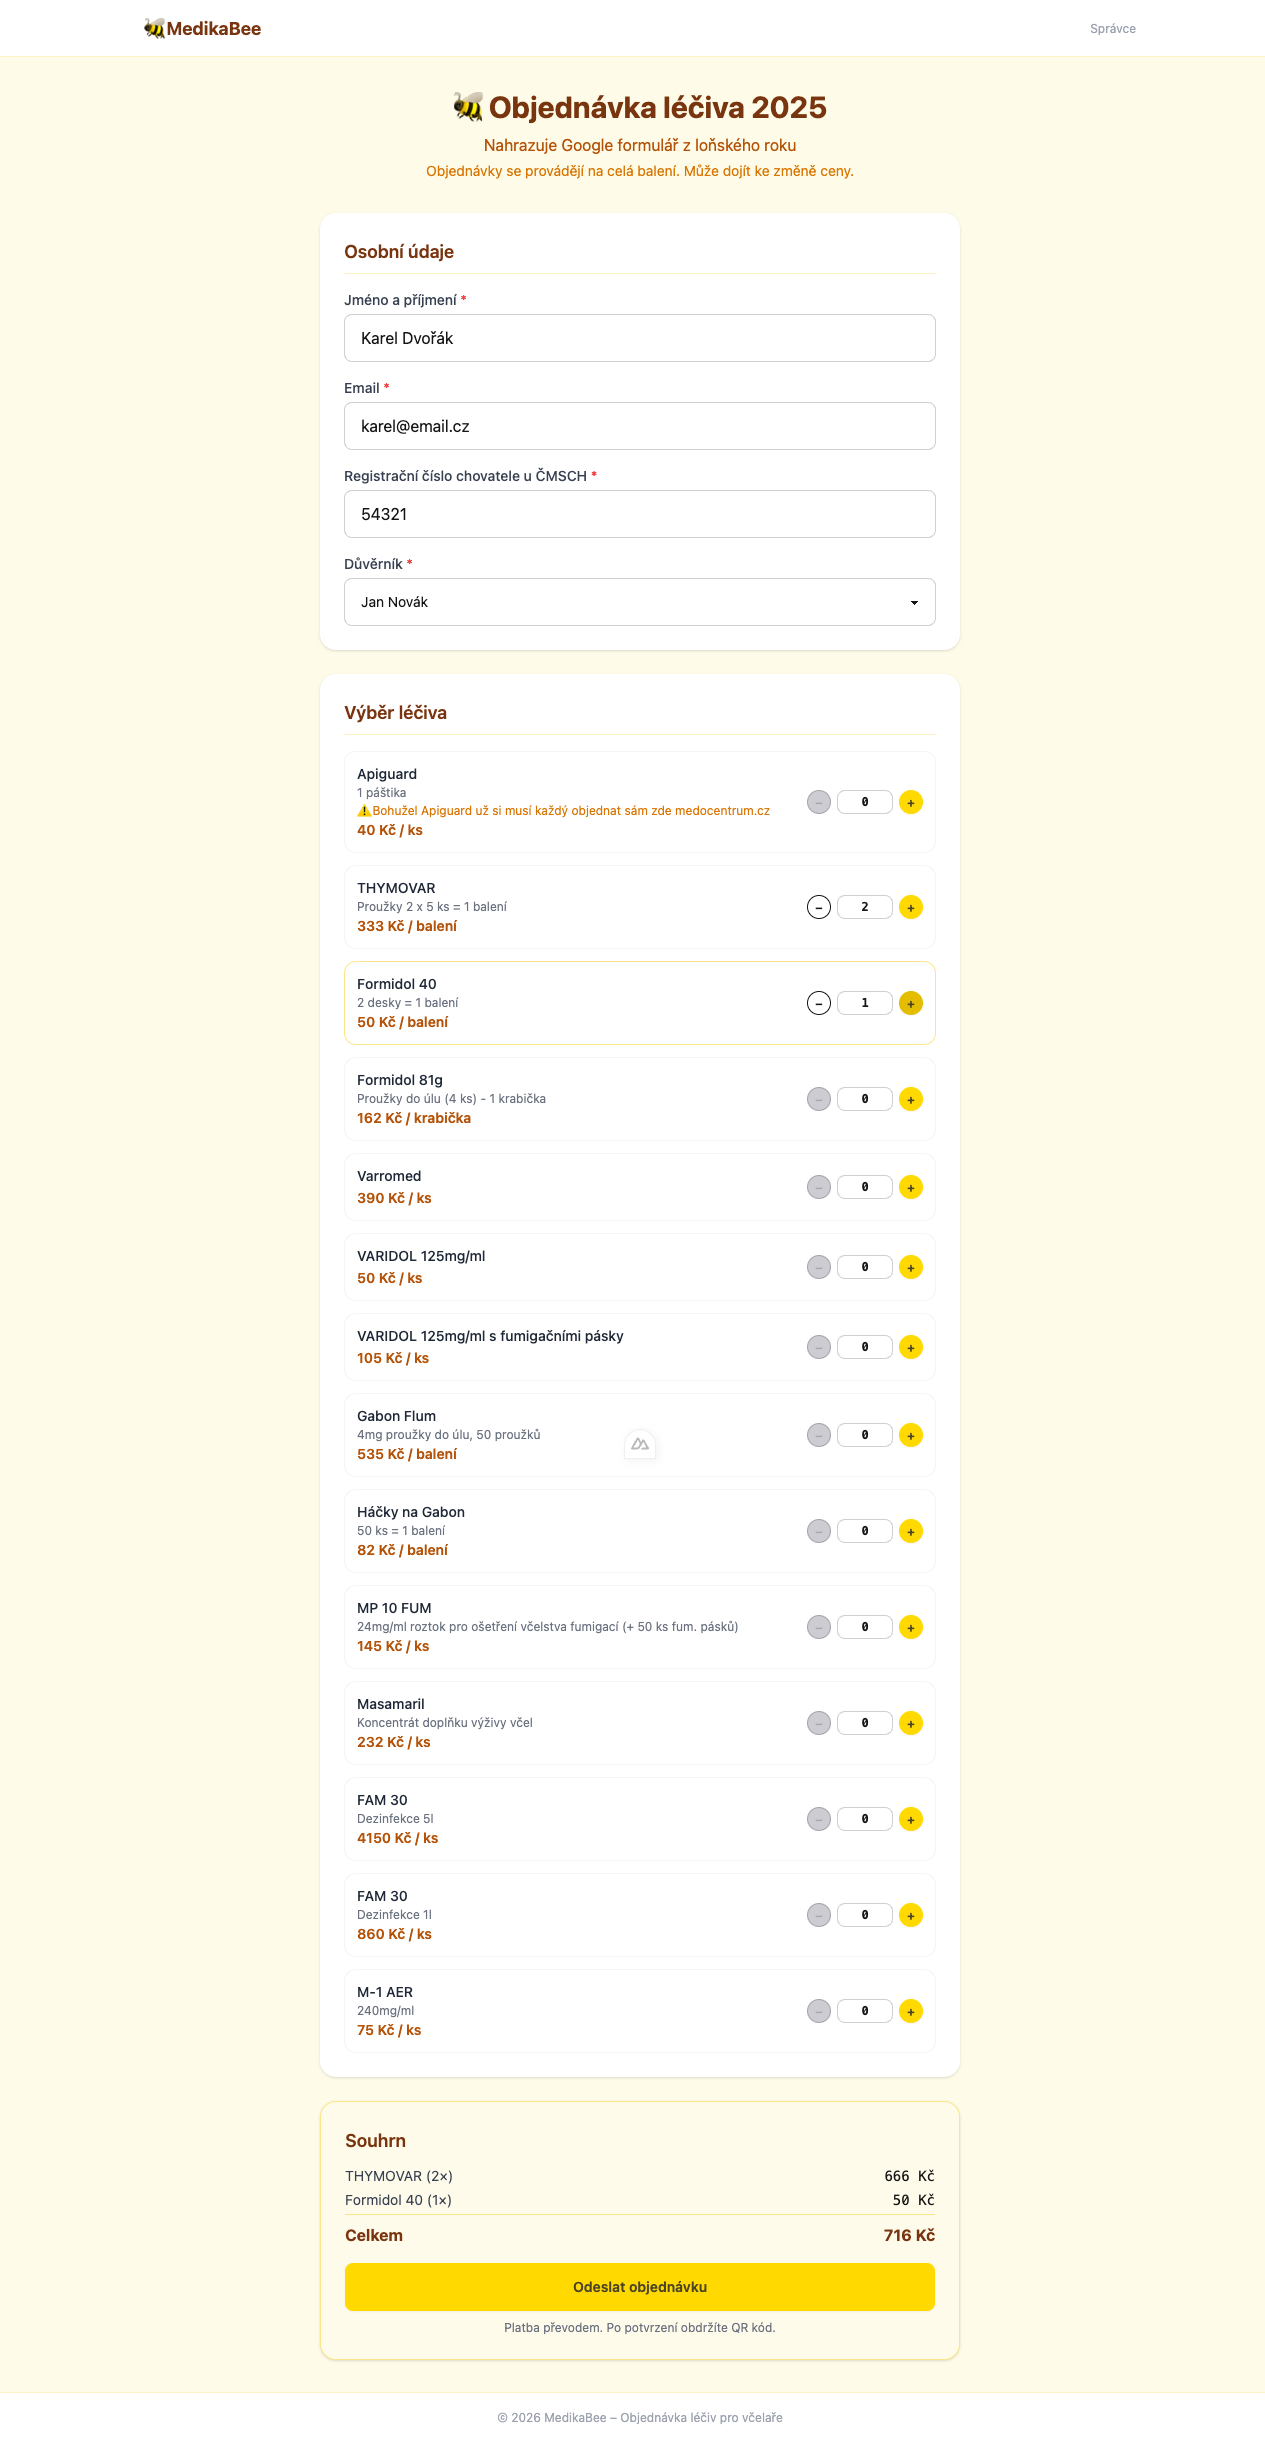This screenshot has height=2441, width=1265.
Task: Click the MedikaBee bee logo
Action: tap(155, 29)
